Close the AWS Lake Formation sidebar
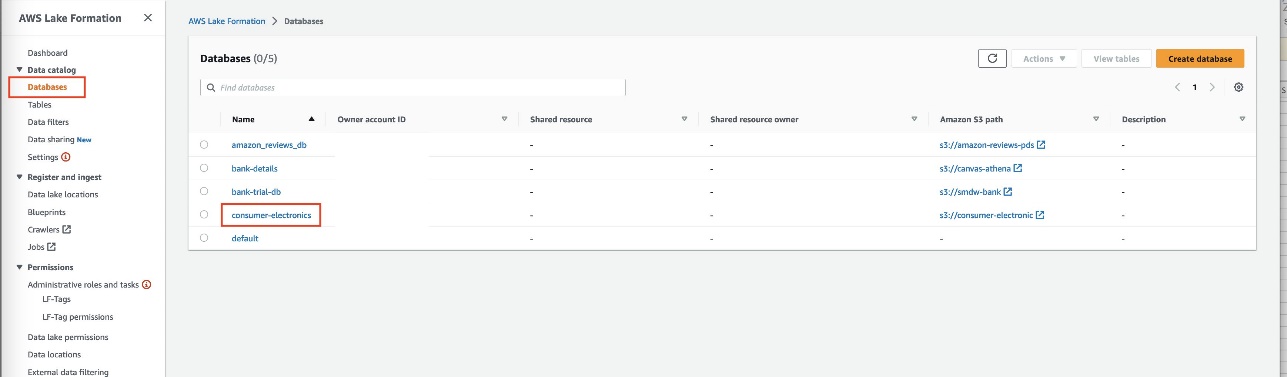 pyautogui.click(x=148, y=18)
